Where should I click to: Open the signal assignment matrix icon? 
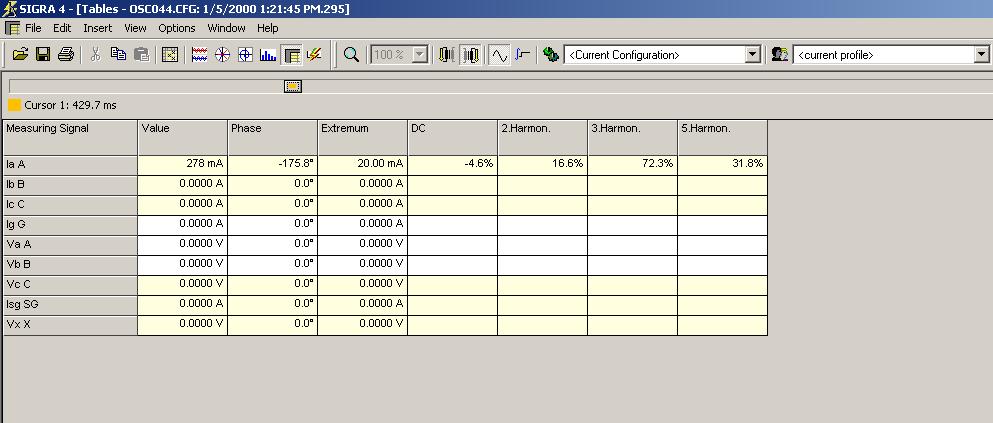click(x=170, y=54)
